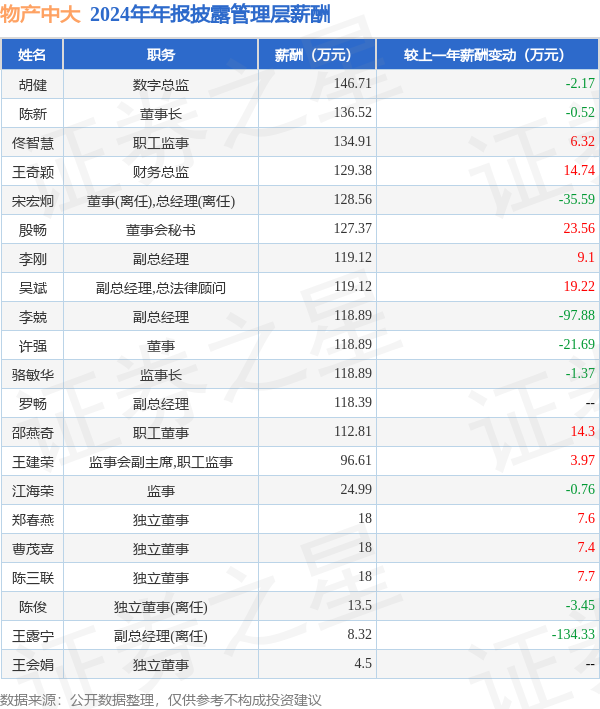
Task: Click the 副总经理,总法律顾问 cell
Action: point(161,287)
